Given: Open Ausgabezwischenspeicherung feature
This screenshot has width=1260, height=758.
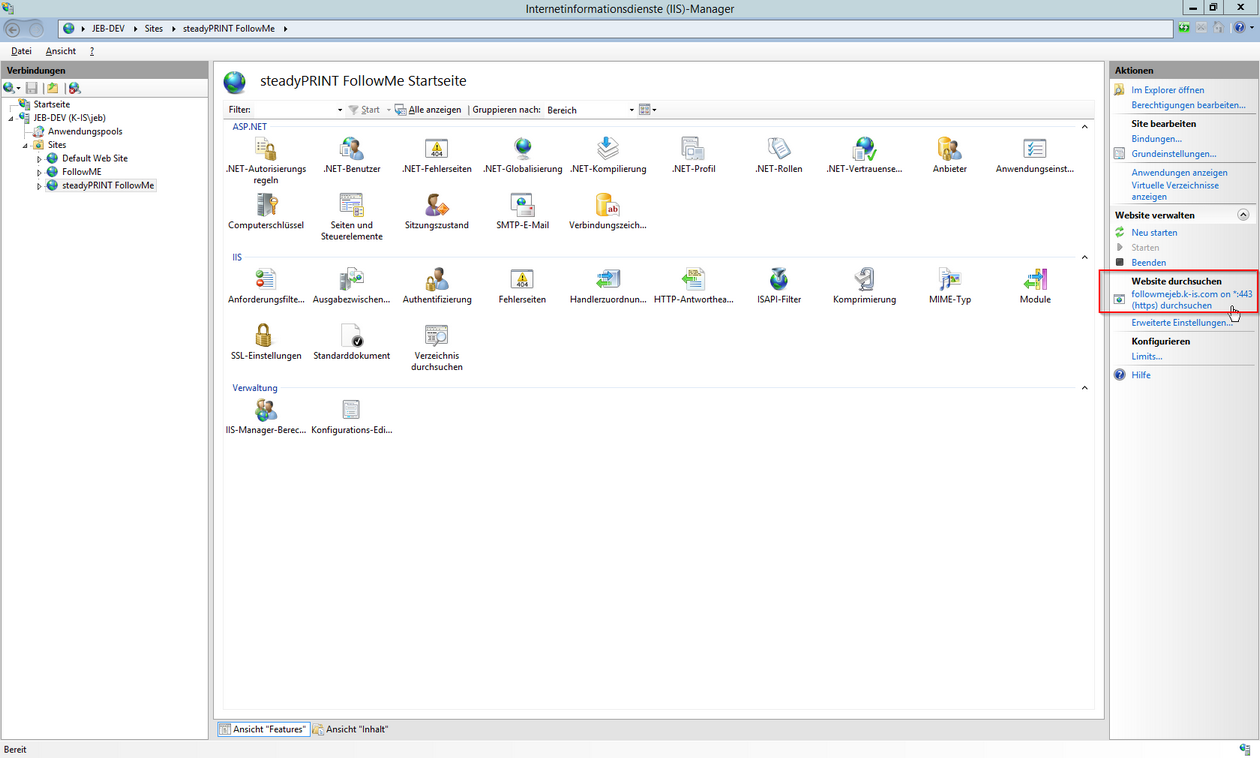Looking at the screenshot, I should coord(352,287).
